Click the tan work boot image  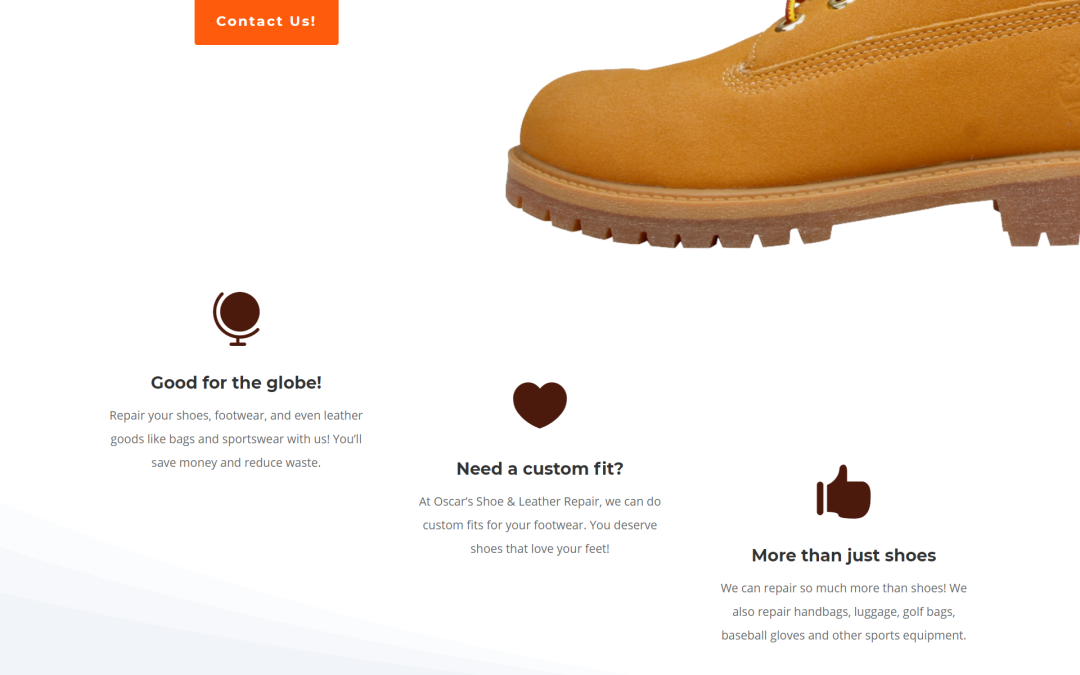(792, 124)
